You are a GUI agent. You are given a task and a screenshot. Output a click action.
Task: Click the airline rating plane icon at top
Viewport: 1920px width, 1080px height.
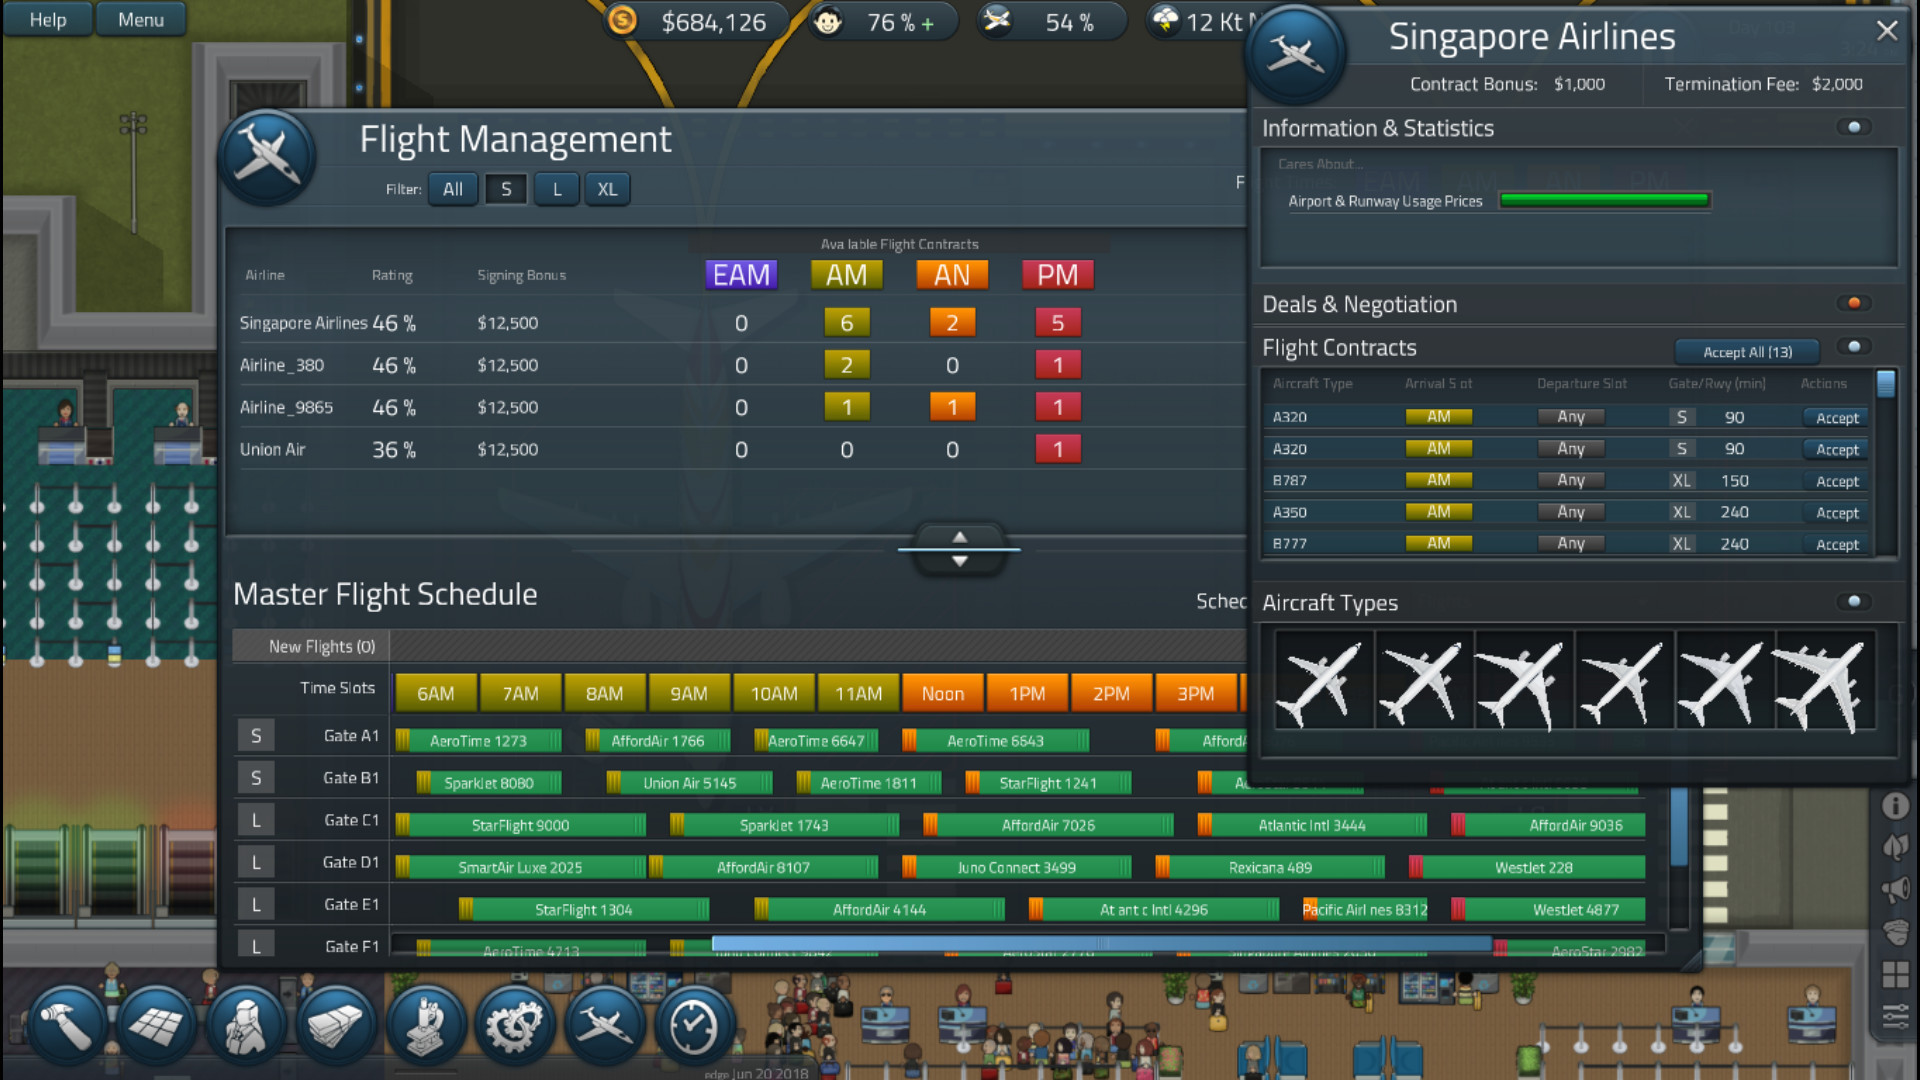click(x=997, y=20)
